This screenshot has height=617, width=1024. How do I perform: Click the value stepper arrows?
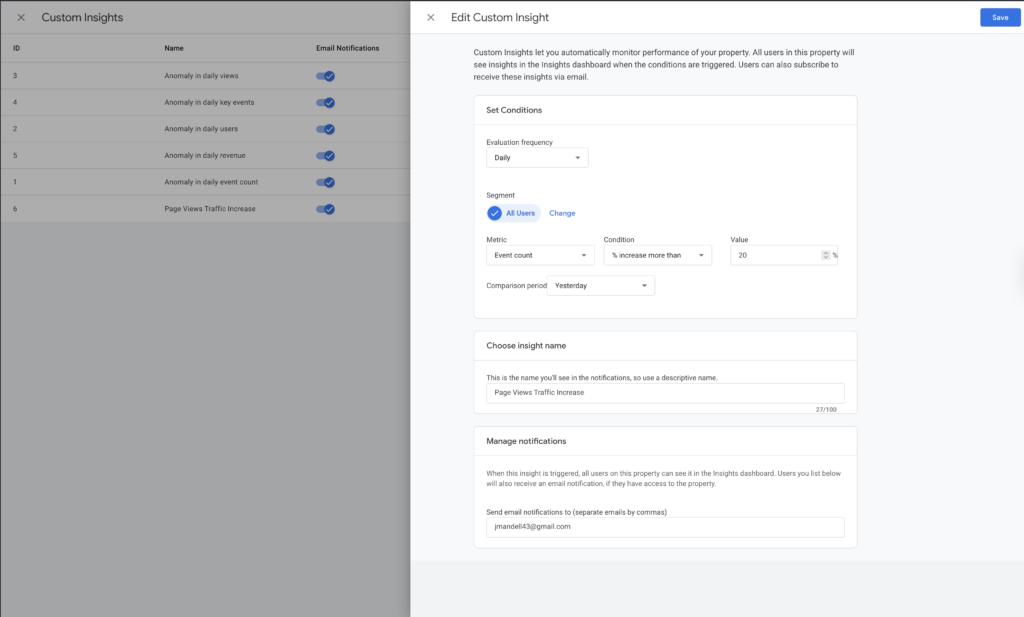[825, 255]
